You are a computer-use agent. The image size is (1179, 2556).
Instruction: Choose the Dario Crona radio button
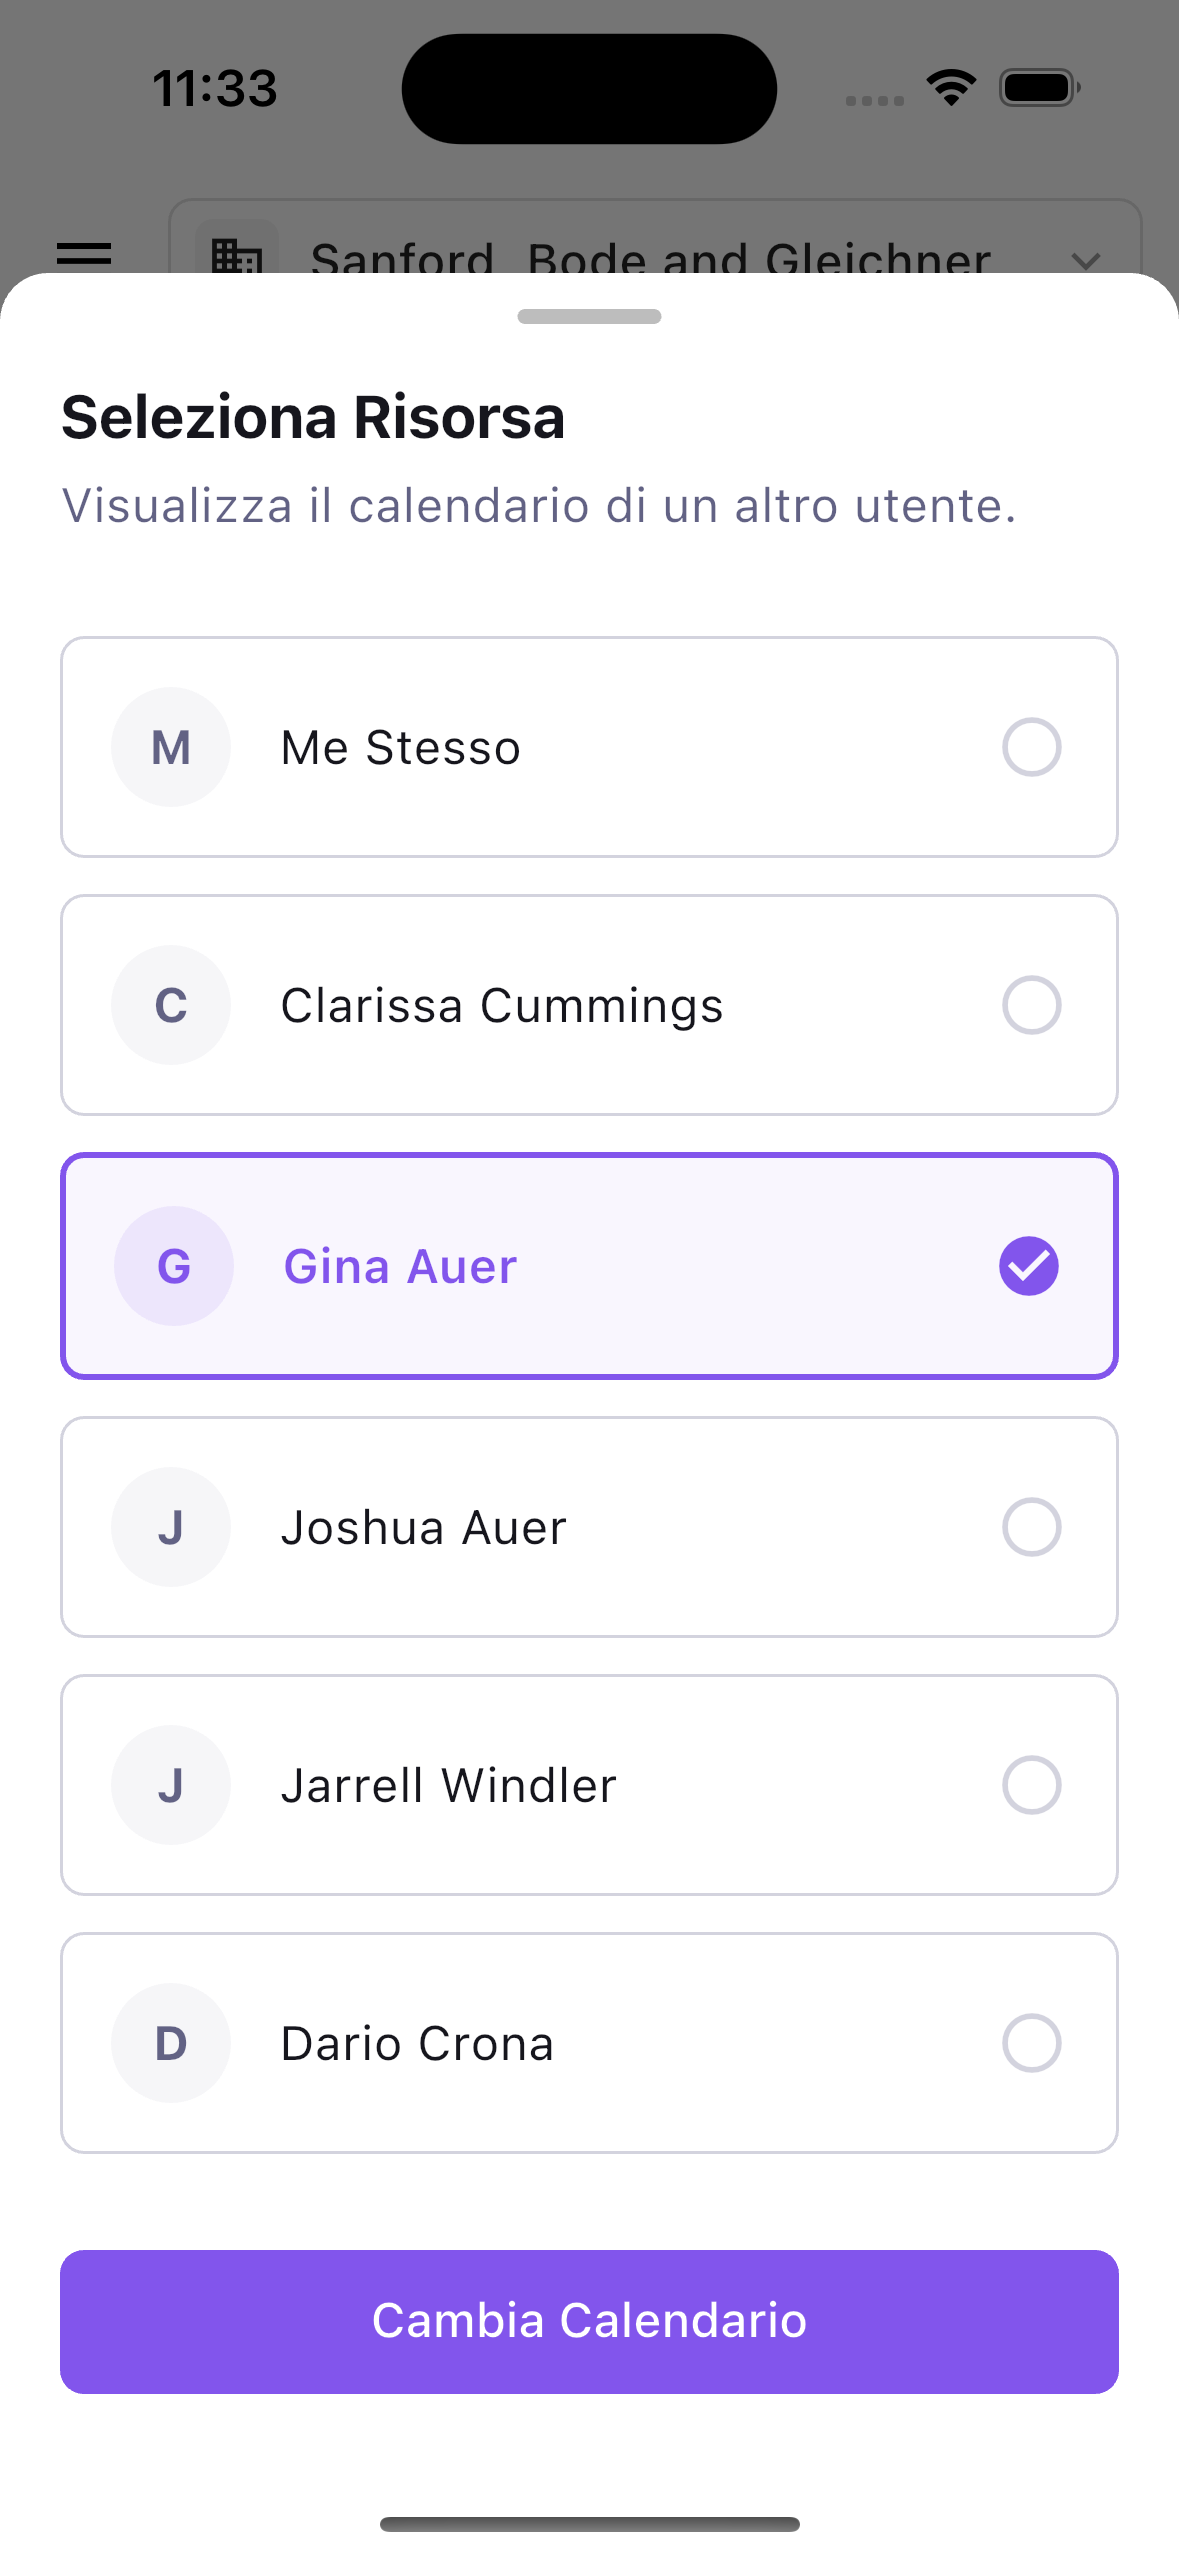coord(1031,2043)
